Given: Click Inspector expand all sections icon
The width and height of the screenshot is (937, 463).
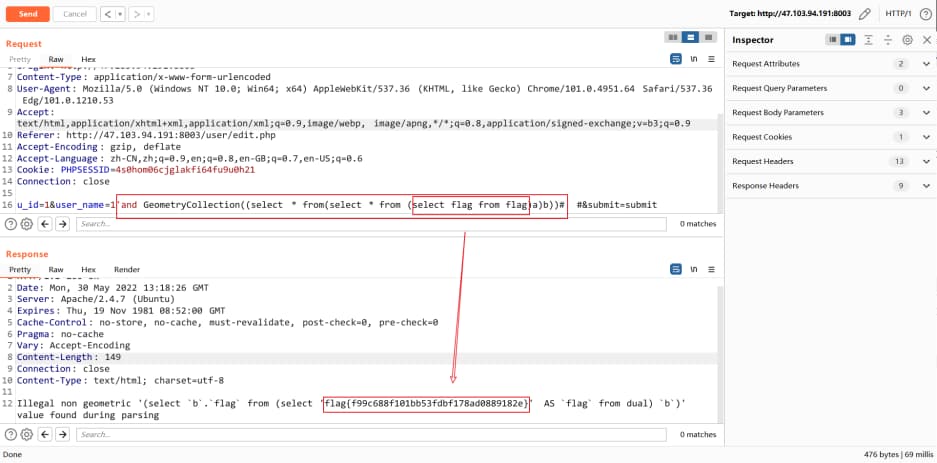Looking at the screenshot, I should pos(869,40).
